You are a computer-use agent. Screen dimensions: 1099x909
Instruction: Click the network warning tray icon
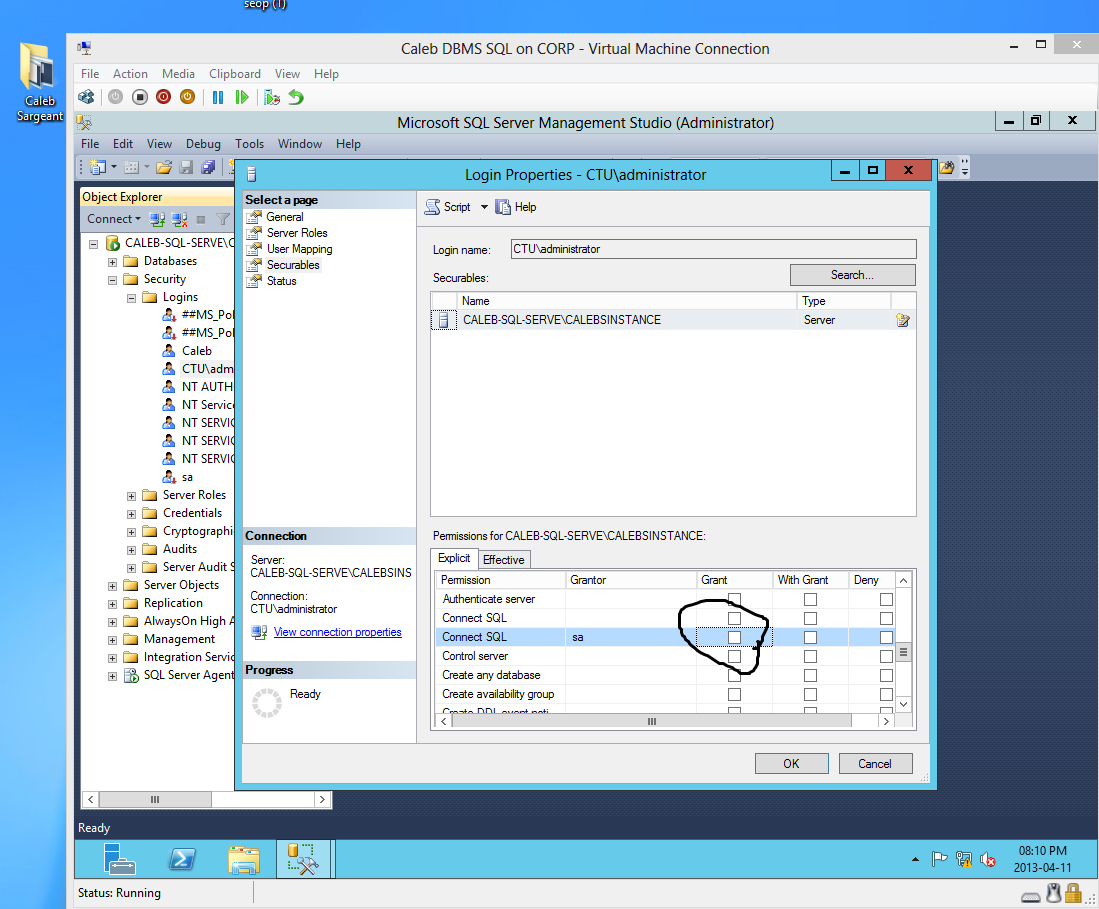(x=964, y=859)
